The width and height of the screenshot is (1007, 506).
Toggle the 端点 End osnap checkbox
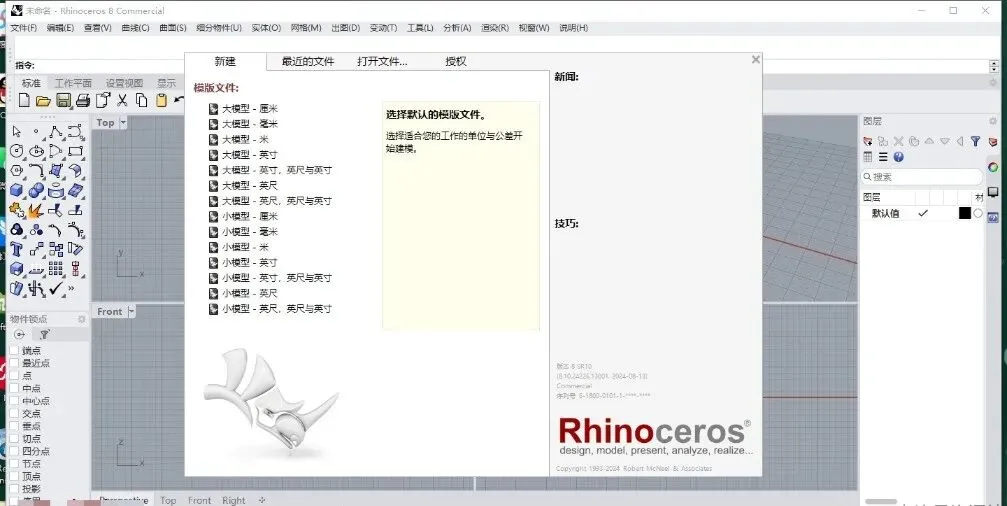[14, 351]
